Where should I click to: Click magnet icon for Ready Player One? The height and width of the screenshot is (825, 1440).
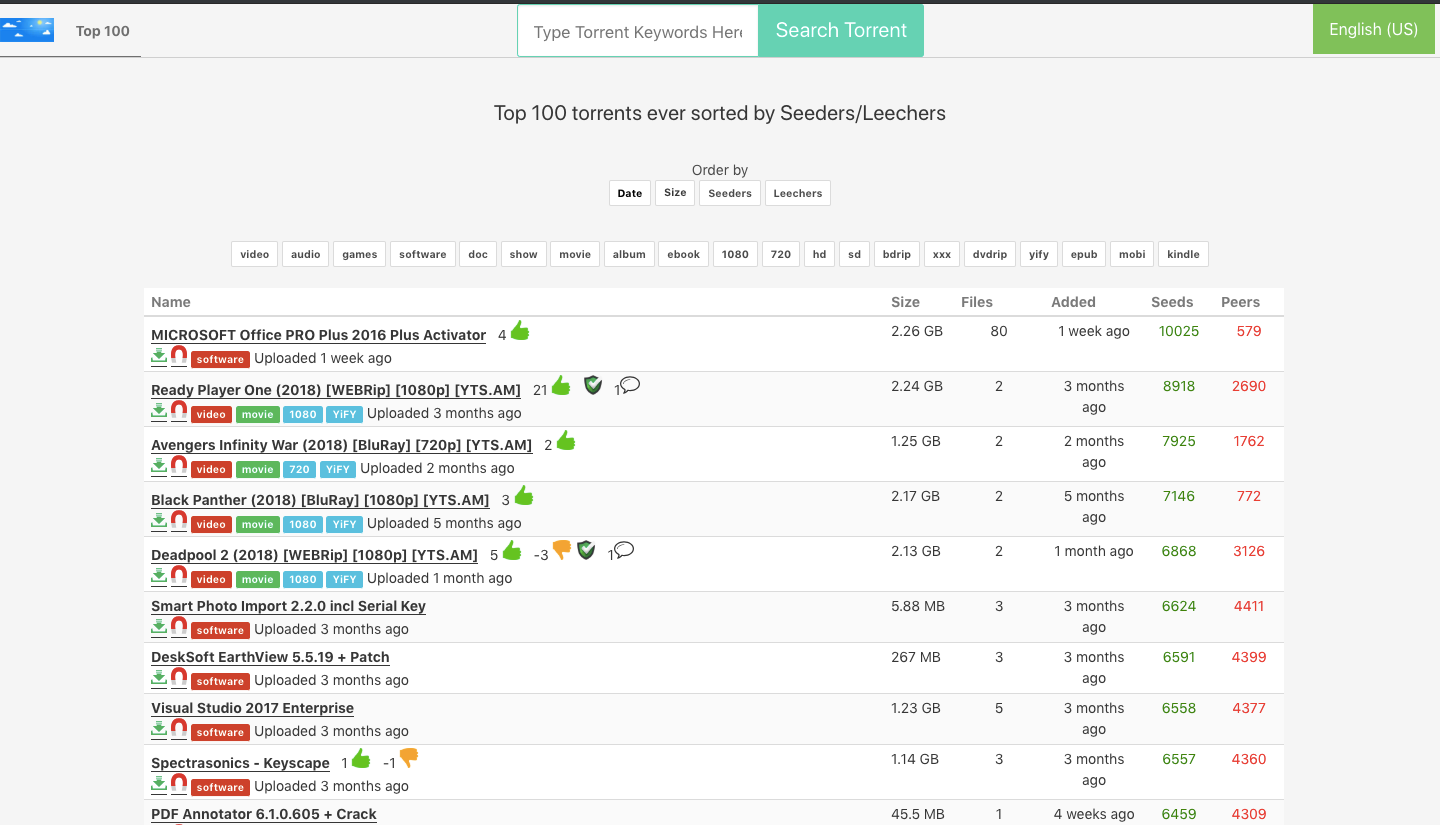point(179,411)
